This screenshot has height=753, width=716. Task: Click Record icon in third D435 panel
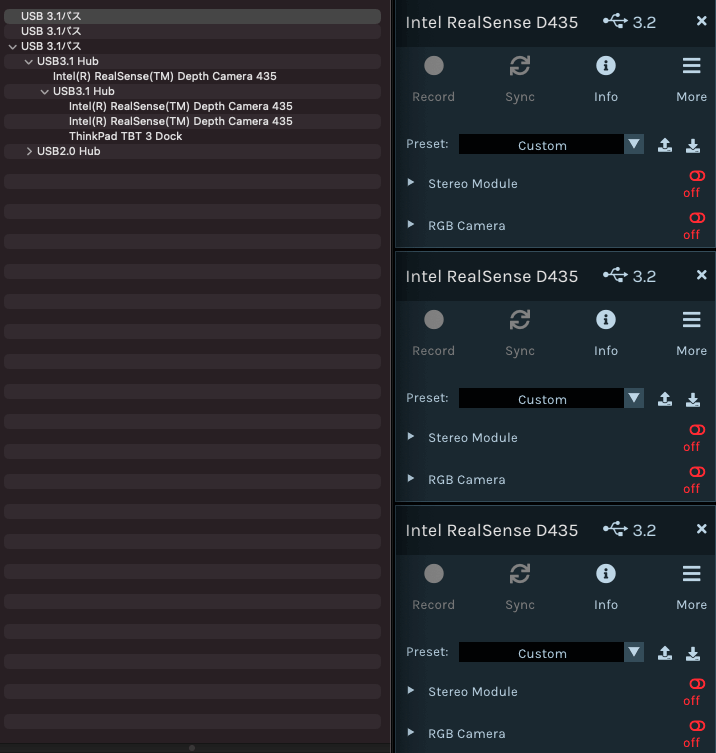tap(434, 574)
